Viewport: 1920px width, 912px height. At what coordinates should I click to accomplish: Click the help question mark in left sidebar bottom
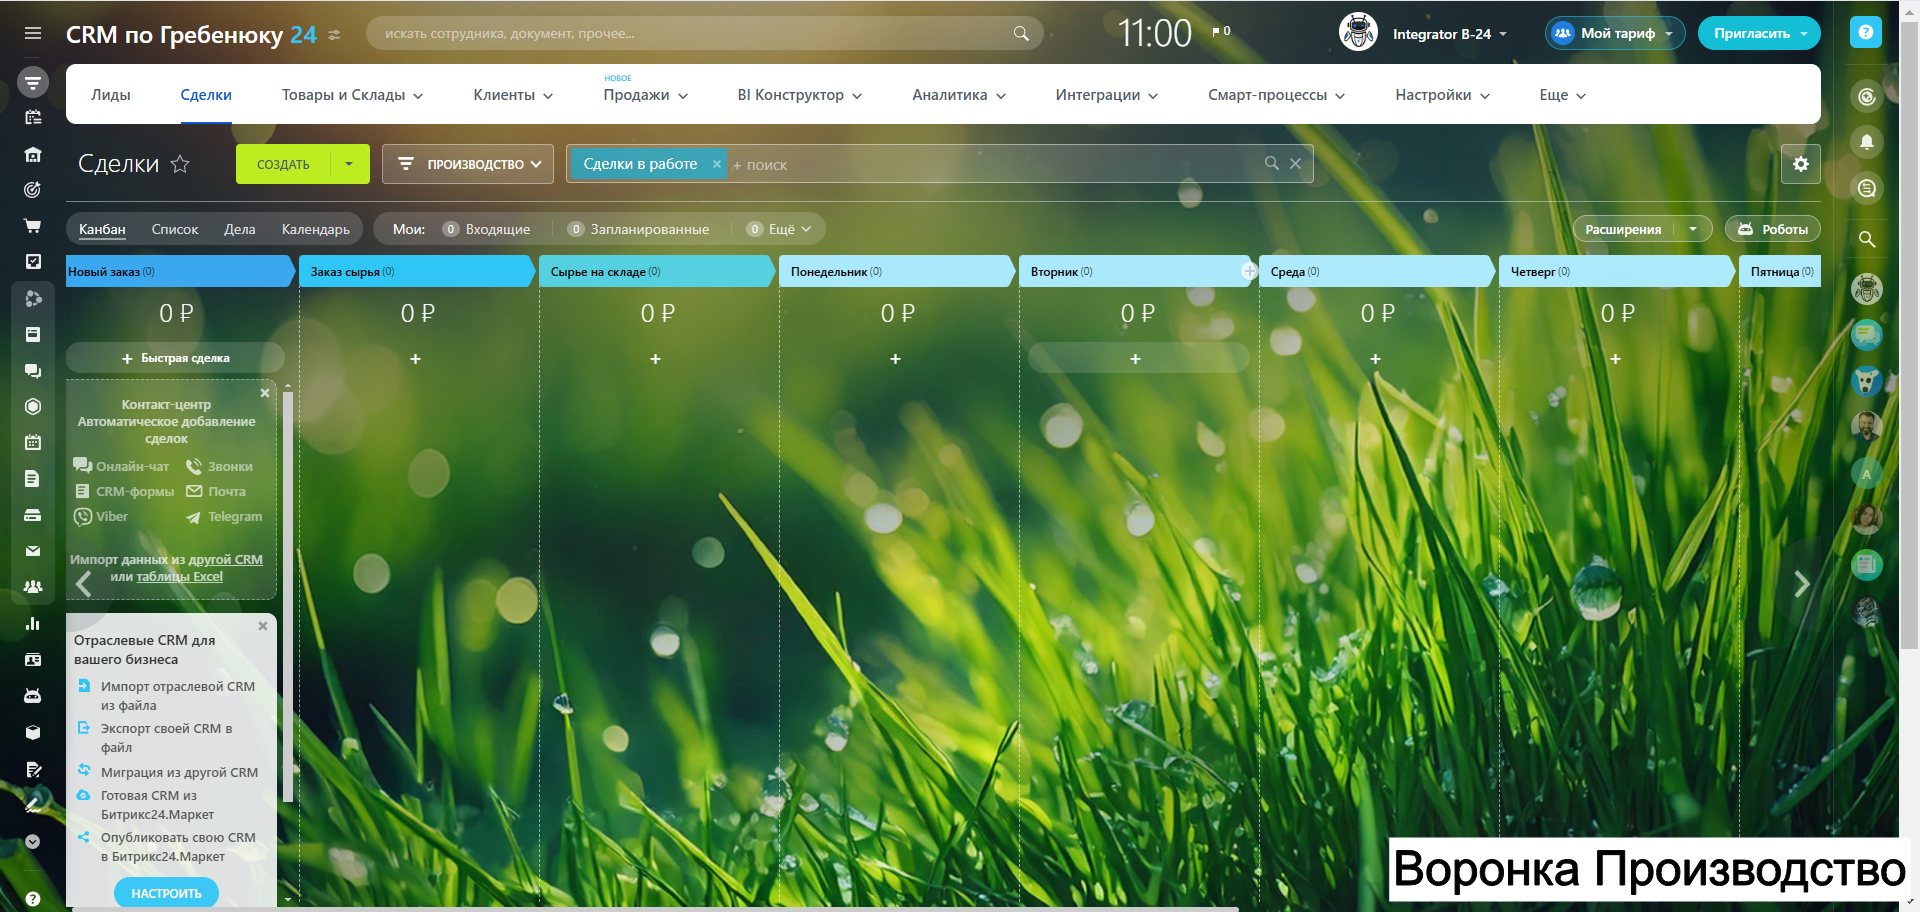(33, 898)
